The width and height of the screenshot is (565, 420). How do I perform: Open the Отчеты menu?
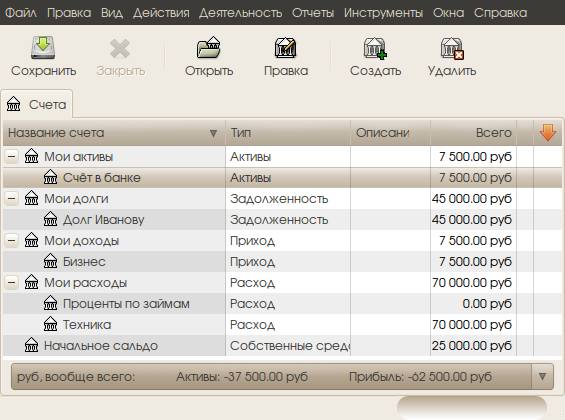[x=313, y=13]
